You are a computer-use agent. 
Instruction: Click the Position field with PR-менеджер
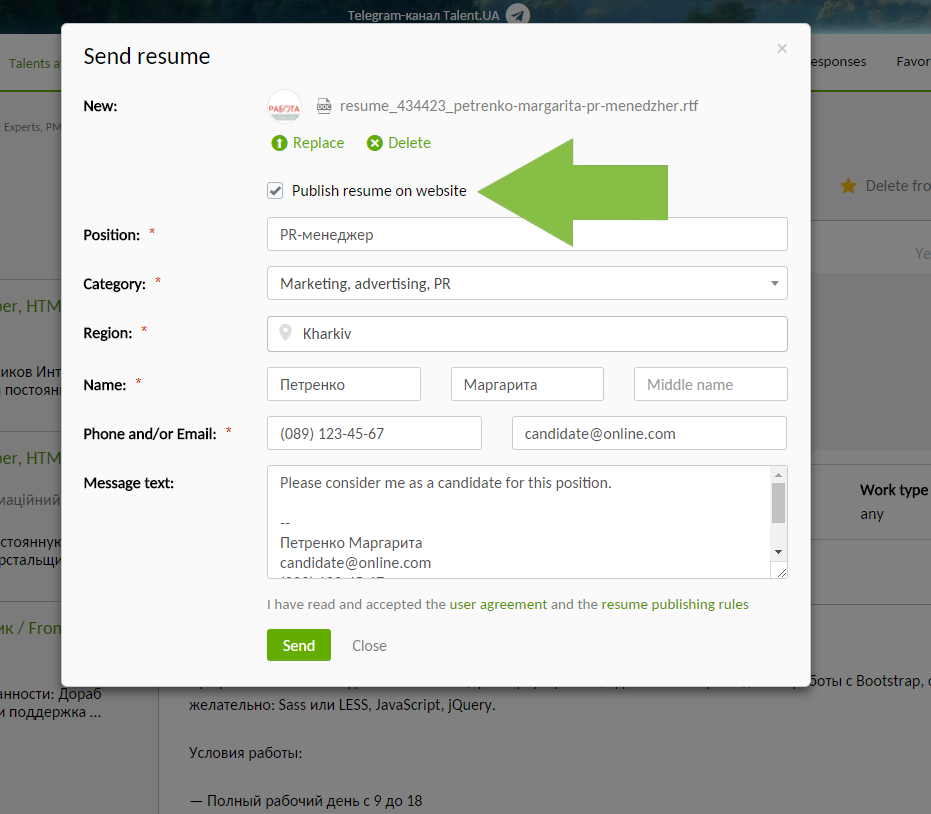point(527,234)
